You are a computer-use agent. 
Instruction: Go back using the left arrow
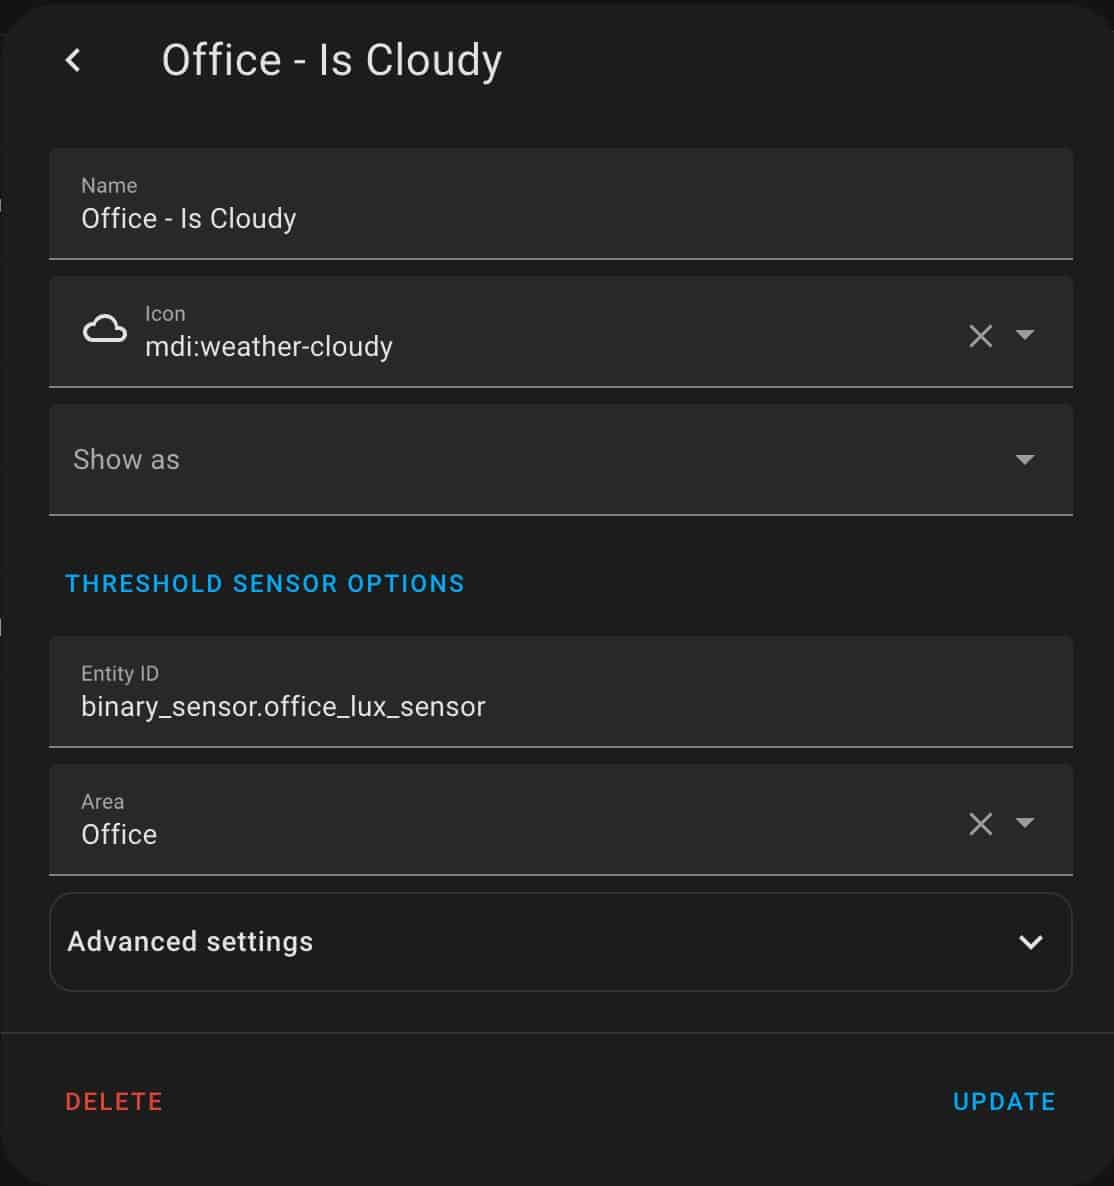(73, 61)
